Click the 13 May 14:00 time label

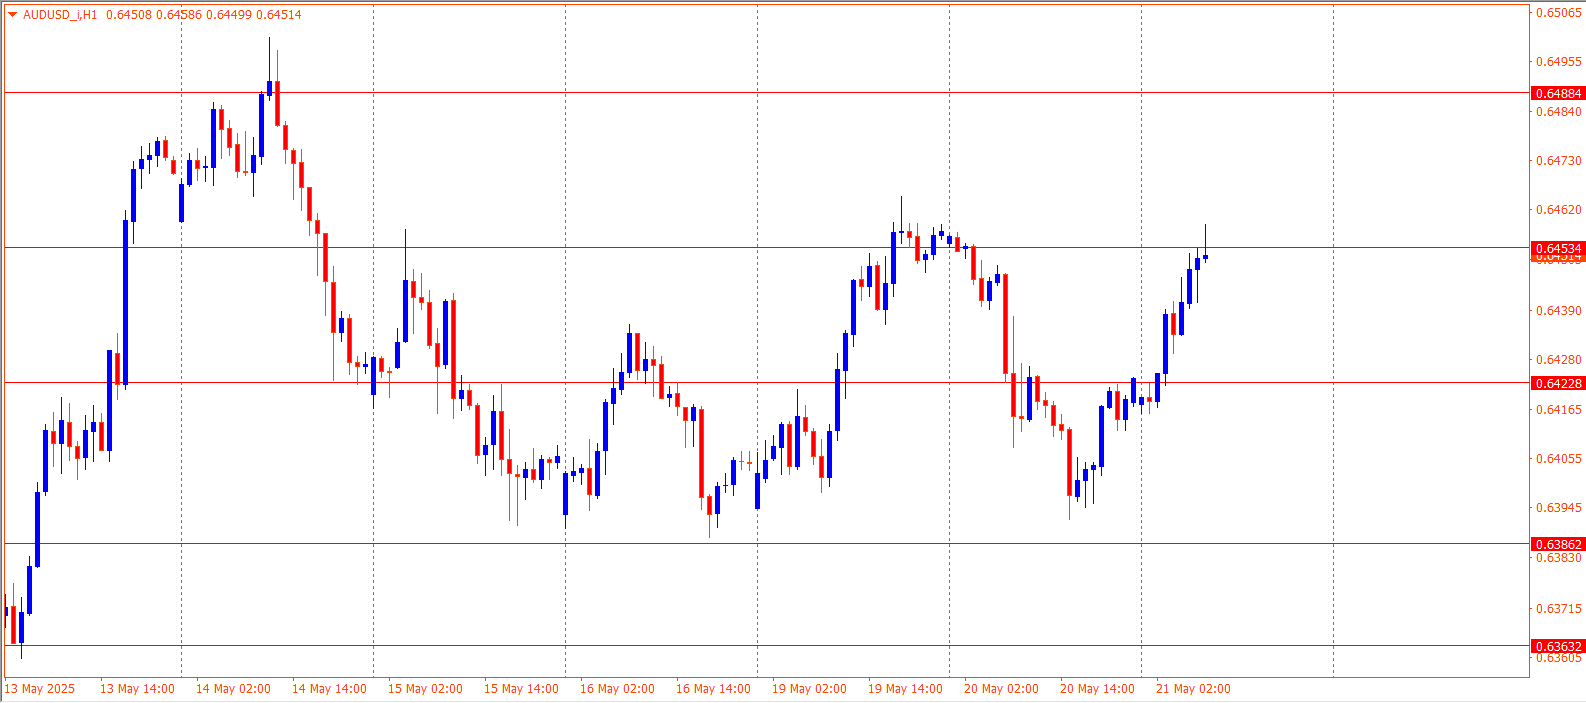pyautogui.click(x=137, y=689)
